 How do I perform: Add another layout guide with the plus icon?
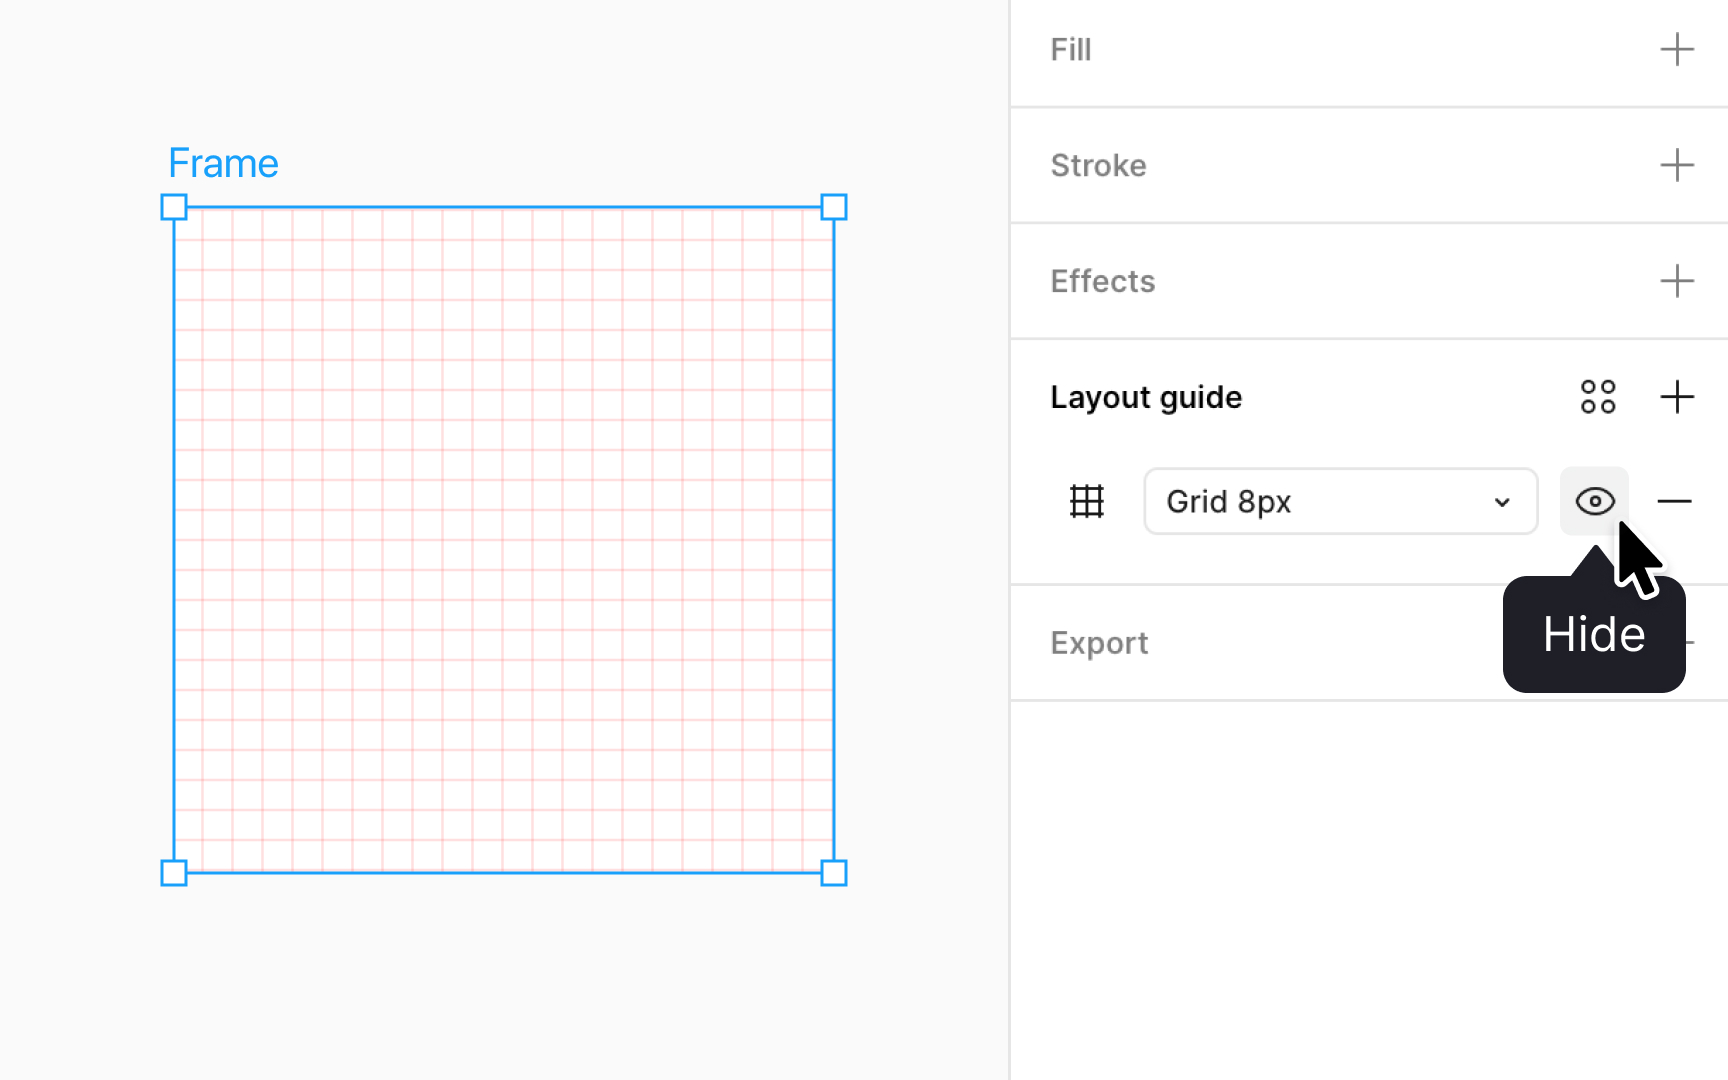1677,397
